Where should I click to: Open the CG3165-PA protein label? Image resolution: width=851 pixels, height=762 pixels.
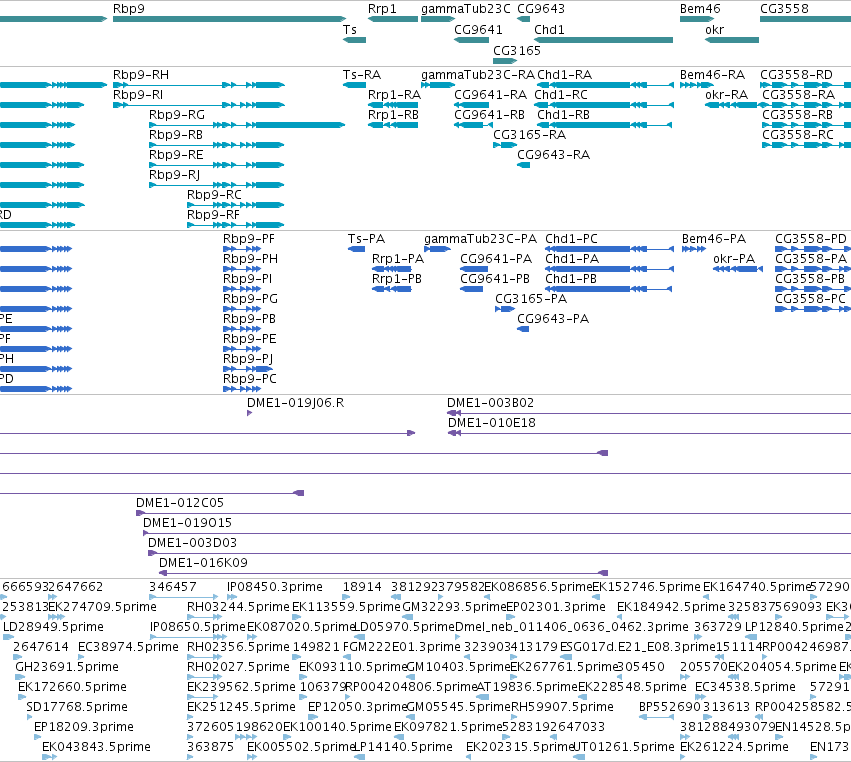click(x=531, y=299)
